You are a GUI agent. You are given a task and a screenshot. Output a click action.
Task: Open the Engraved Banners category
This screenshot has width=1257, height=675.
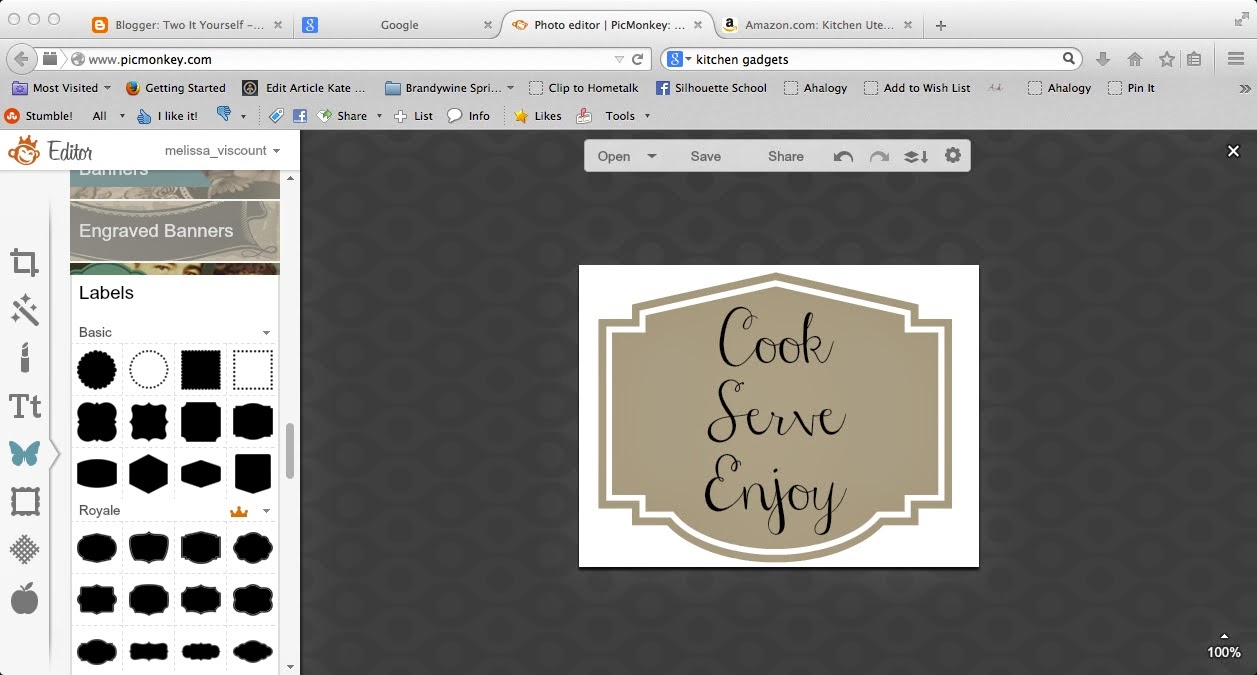click(x=175, y=231)
